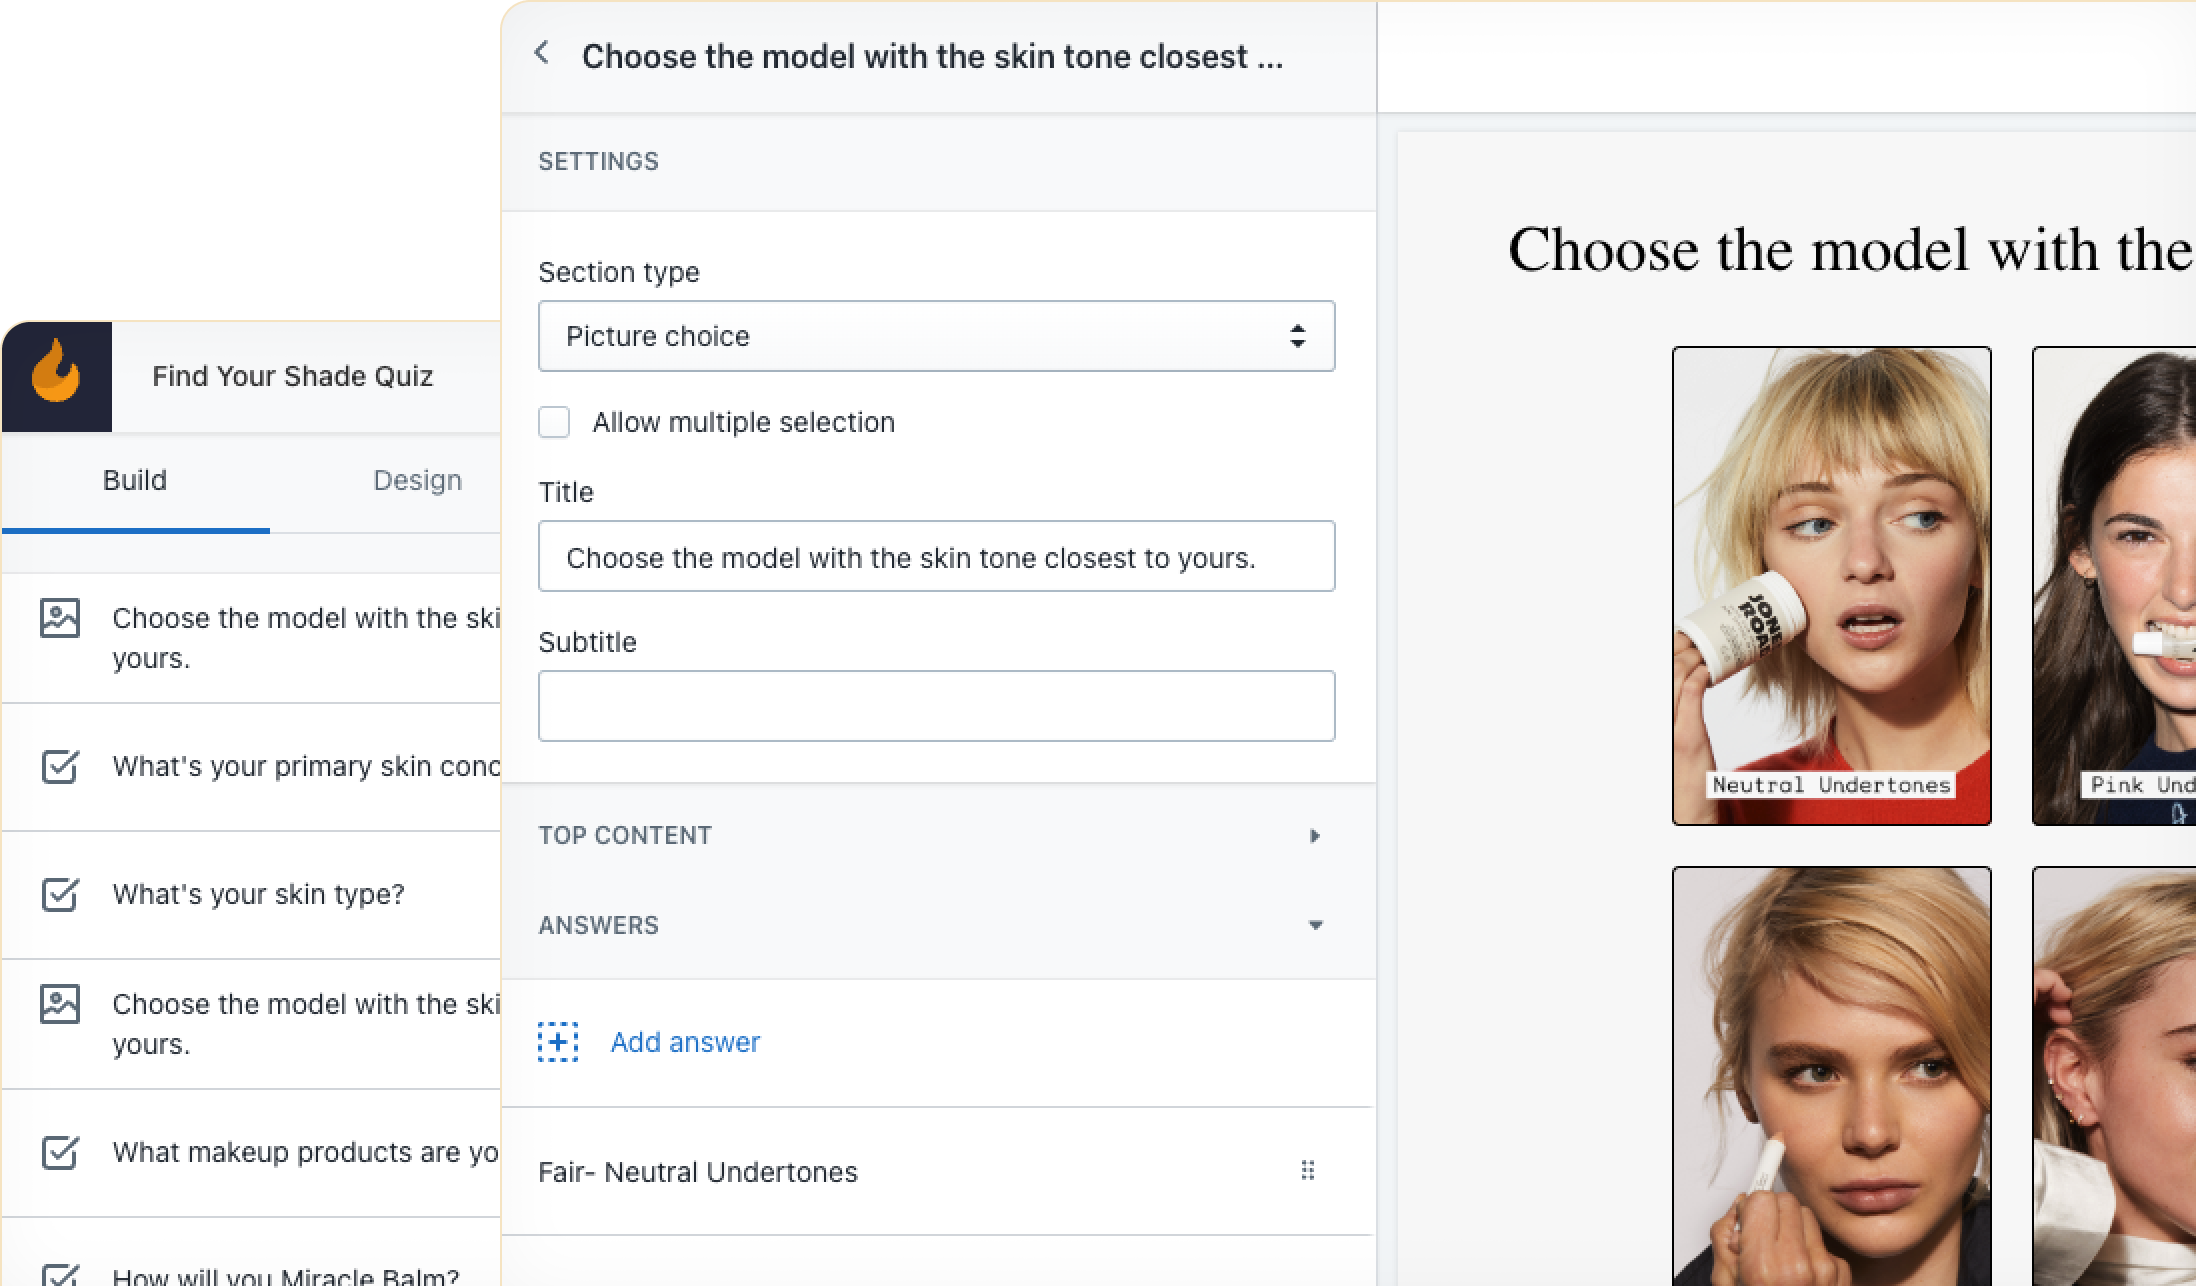Click the Add answer link

click(685, 1042)
